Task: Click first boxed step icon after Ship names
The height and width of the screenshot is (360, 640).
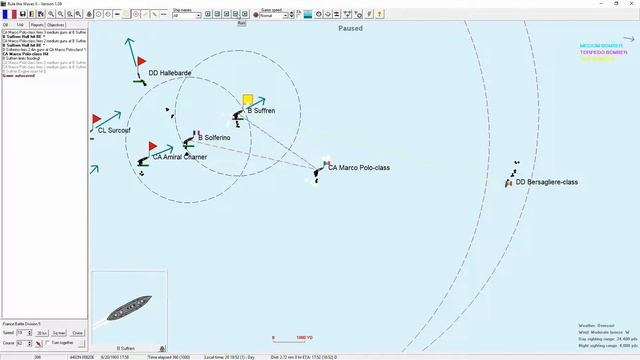Action: pyautogui.click(x=208, y=14)
